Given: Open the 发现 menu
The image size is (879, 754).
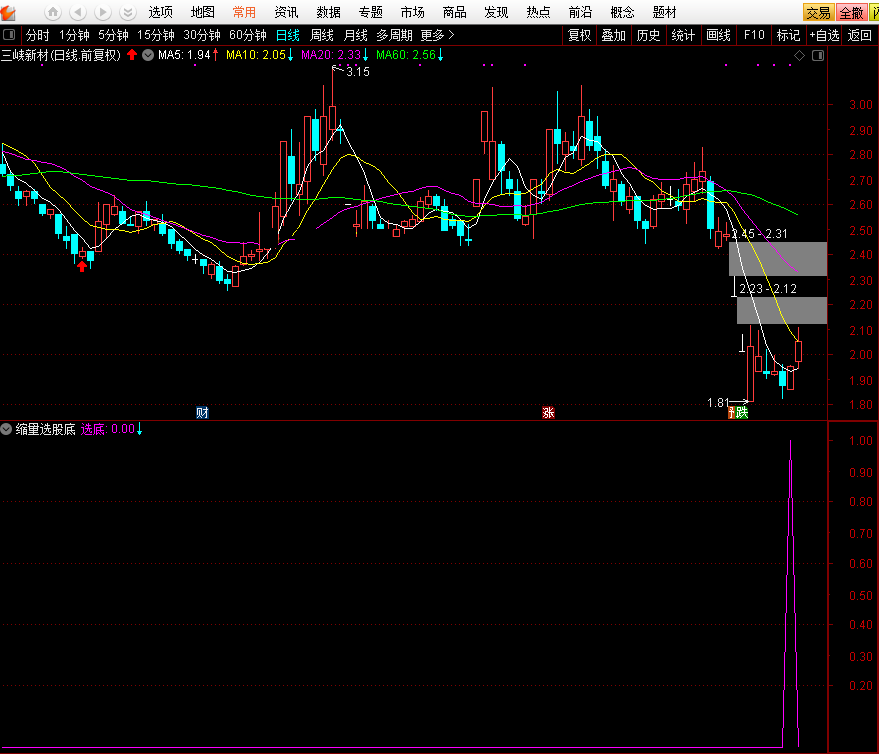Looking at the screenshot, I should (x=496, y=12).
